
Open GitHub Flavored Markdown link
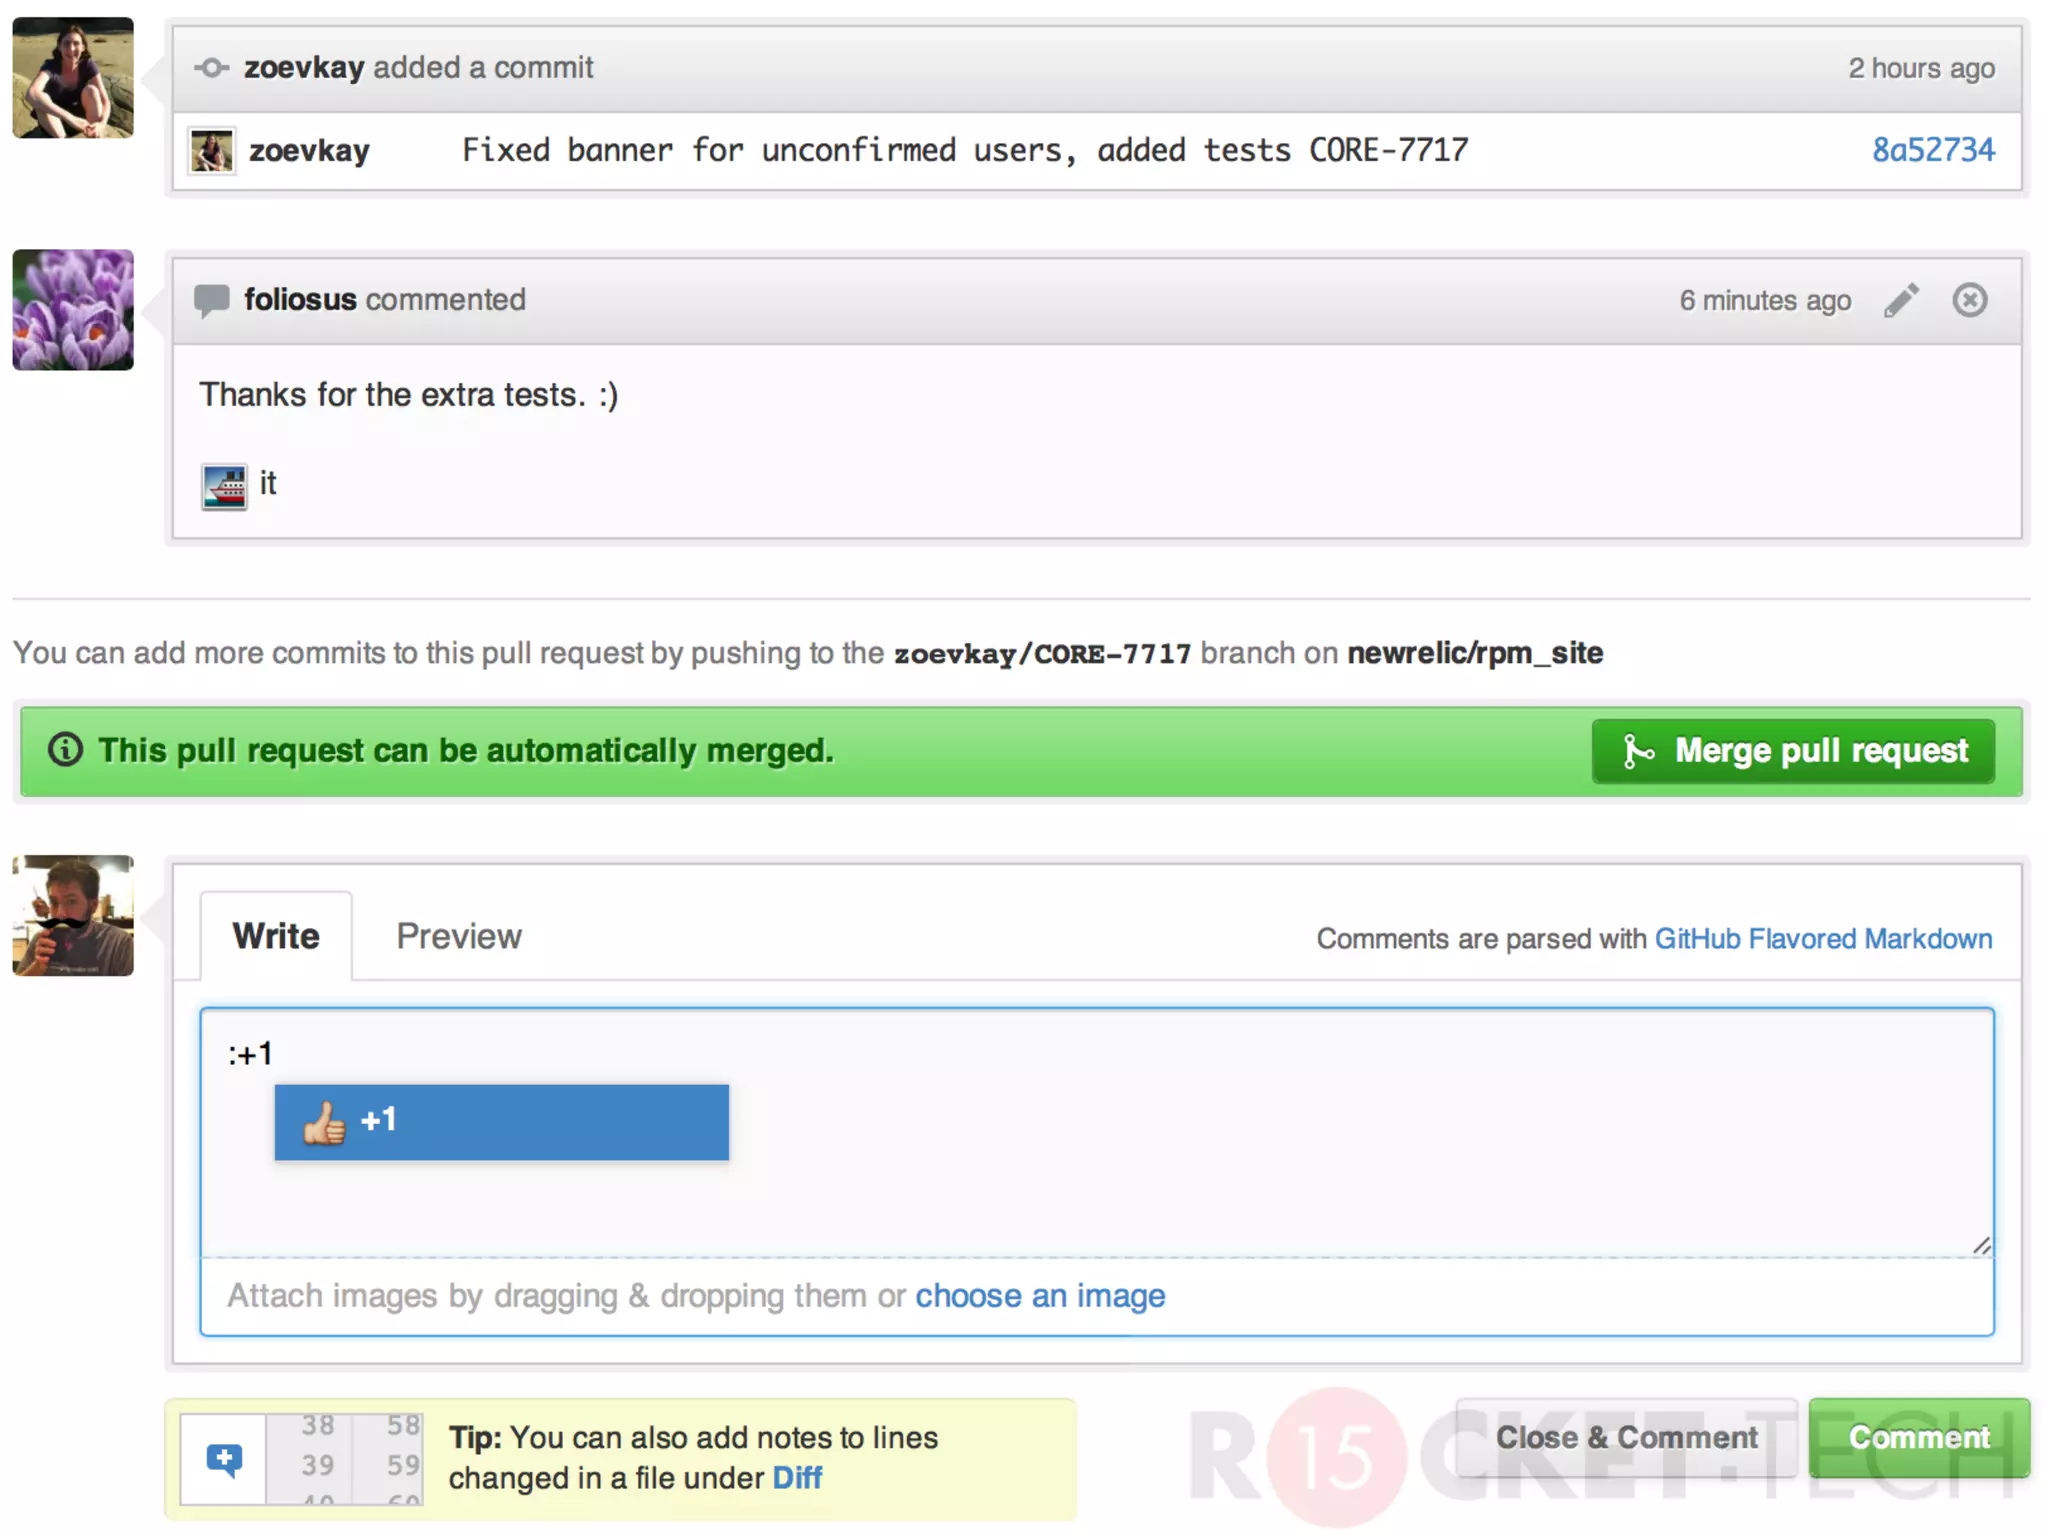click(1822, 939)
